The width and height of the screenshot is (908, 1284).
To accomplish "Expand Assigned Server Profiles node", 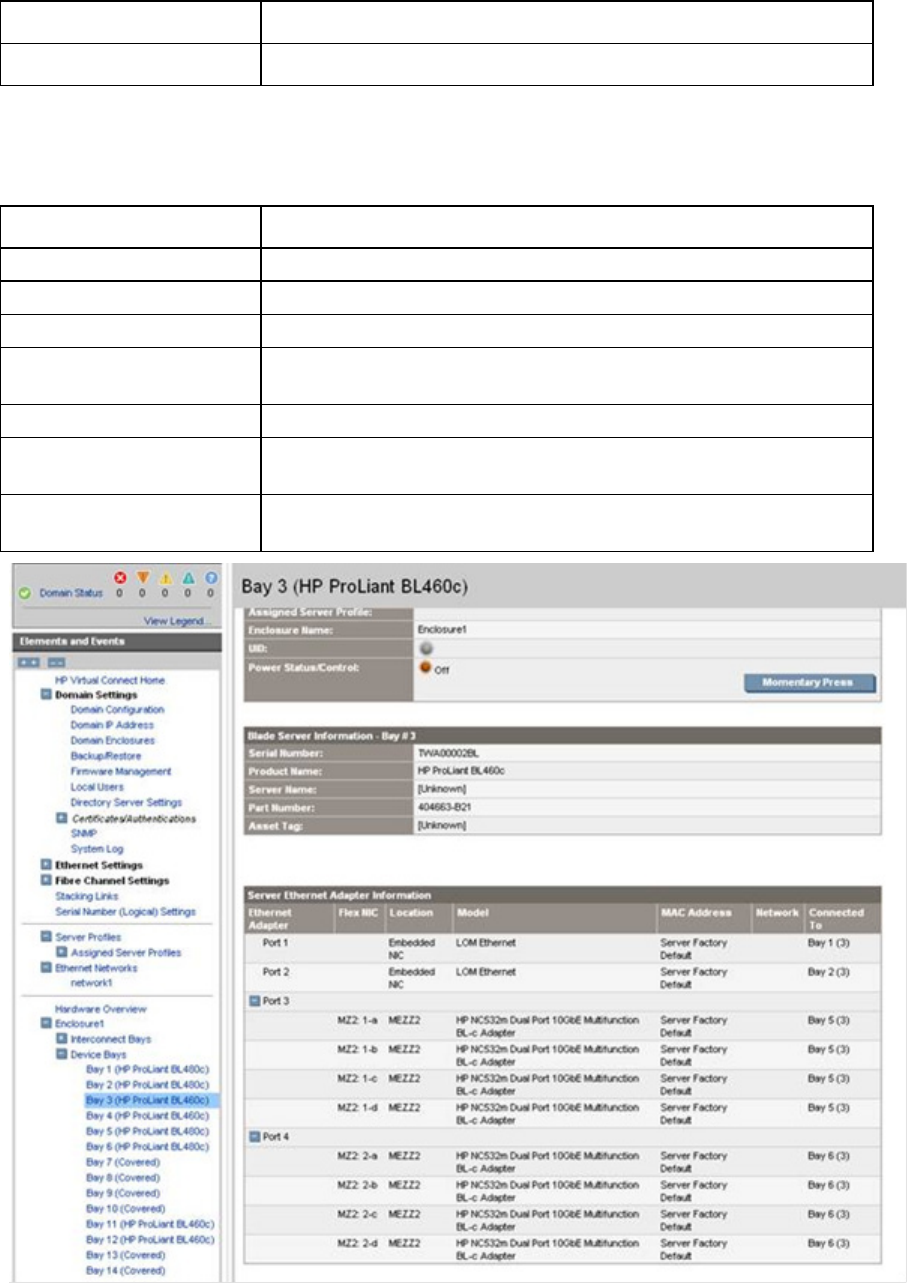I will 61,952.
